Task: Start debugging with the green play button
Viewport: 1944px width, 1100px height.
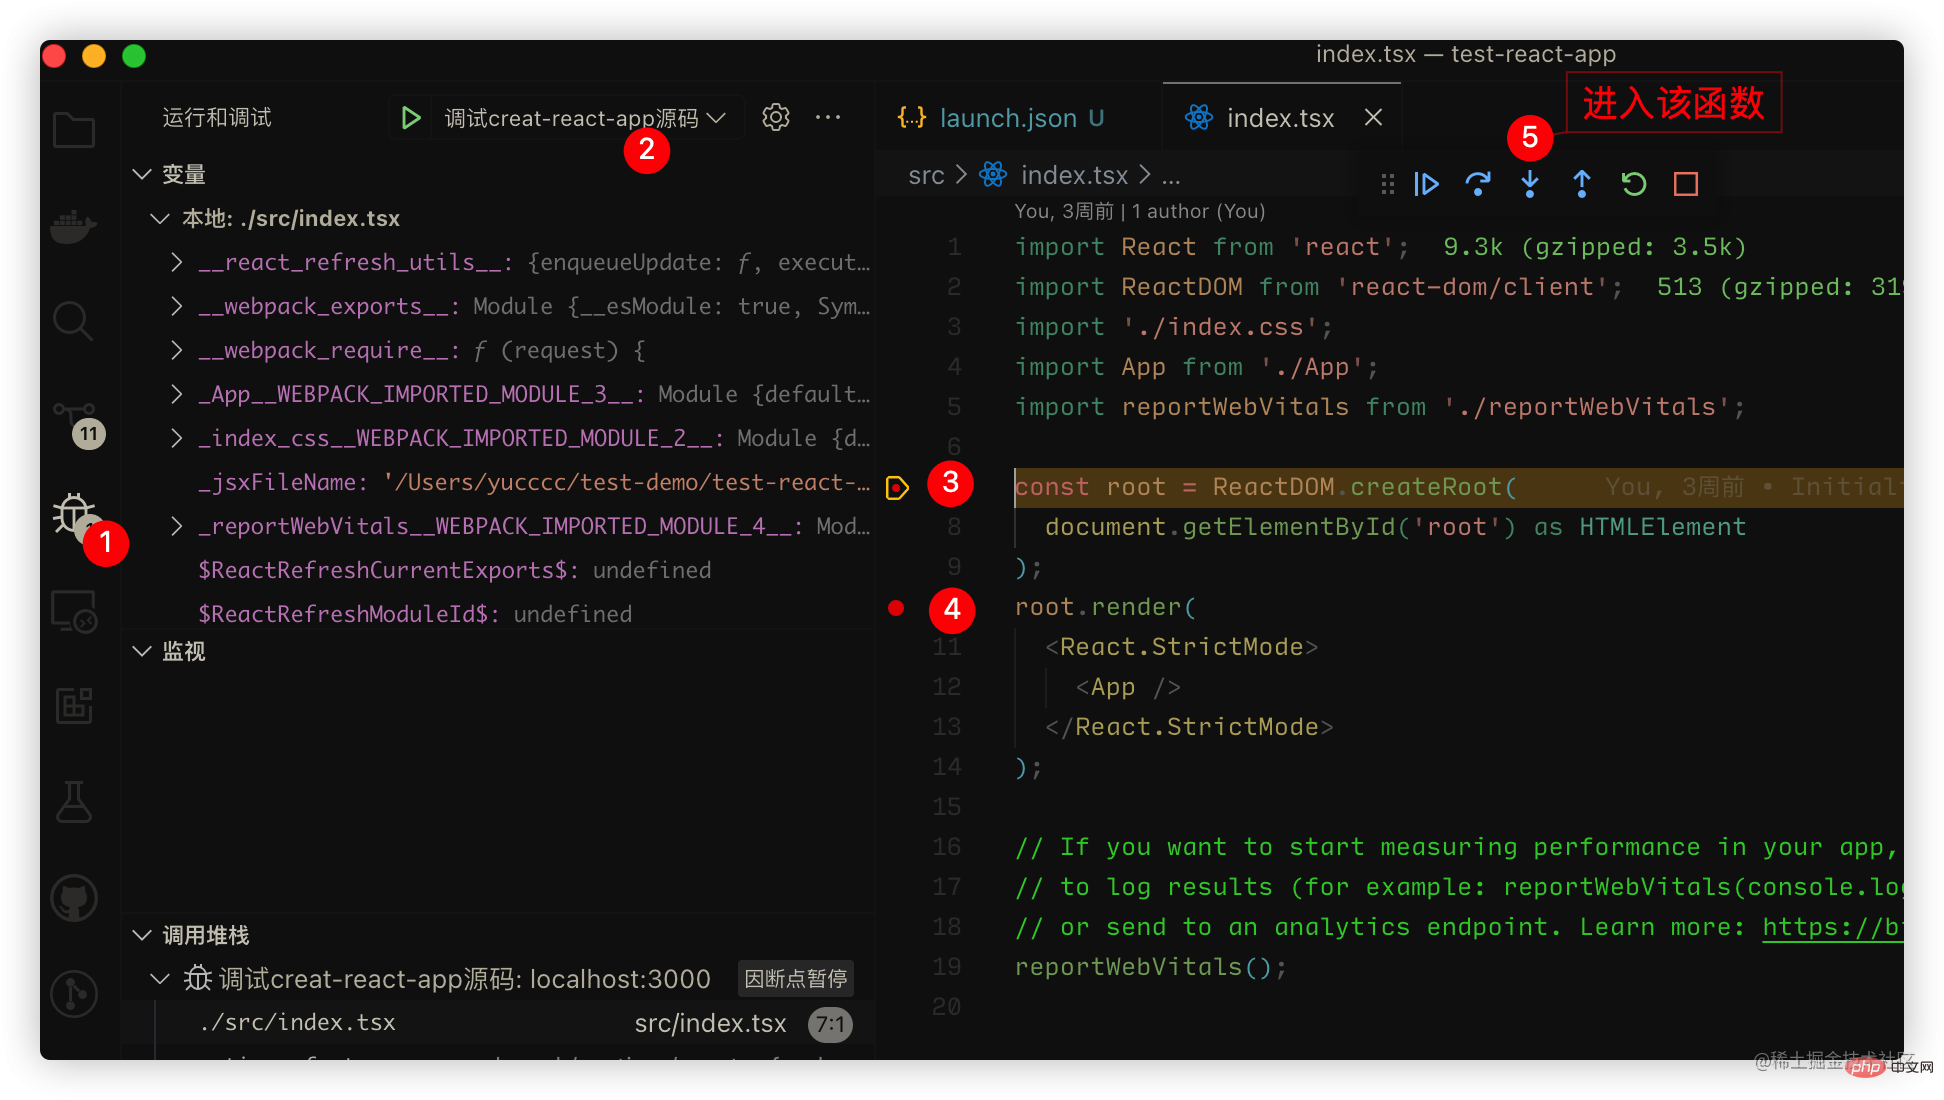Action: point(410,118)
